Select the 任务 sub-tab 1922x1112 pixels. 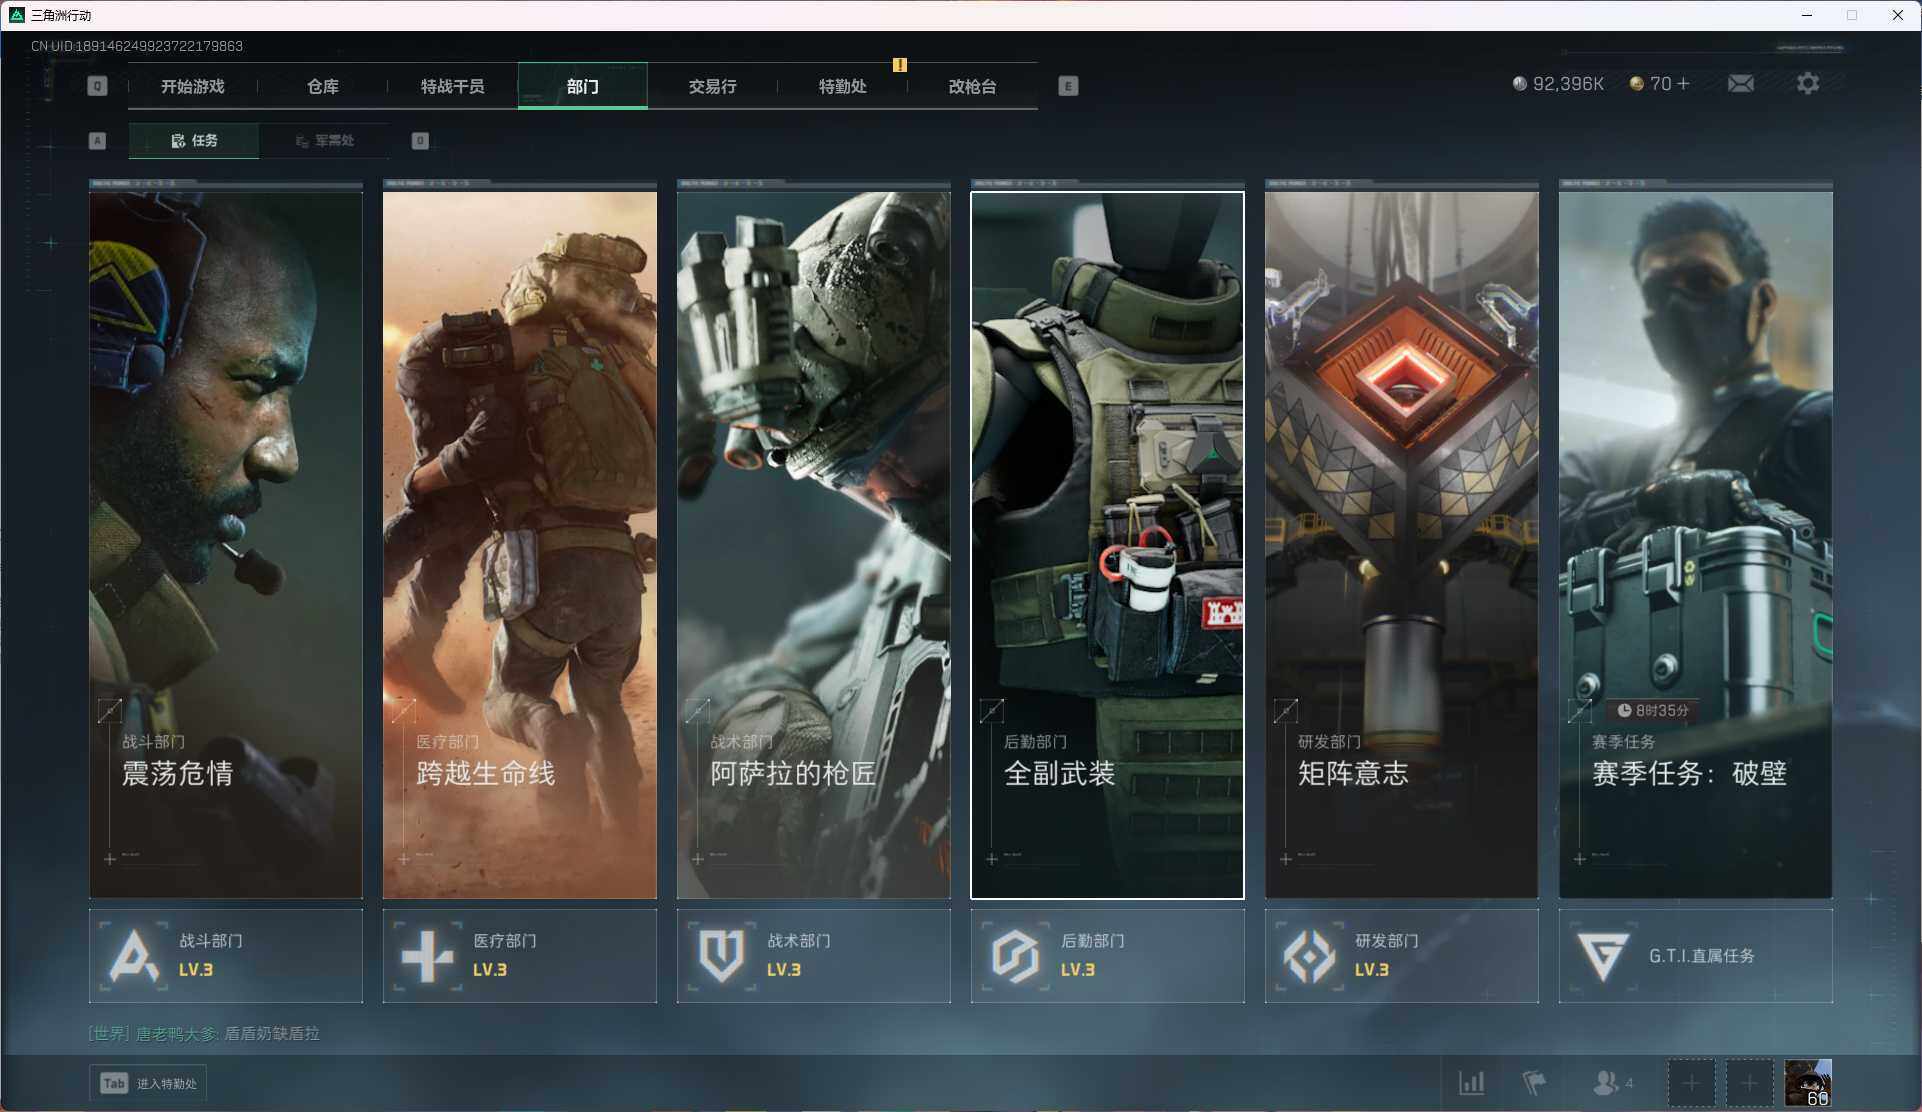(x=194, y=140)
